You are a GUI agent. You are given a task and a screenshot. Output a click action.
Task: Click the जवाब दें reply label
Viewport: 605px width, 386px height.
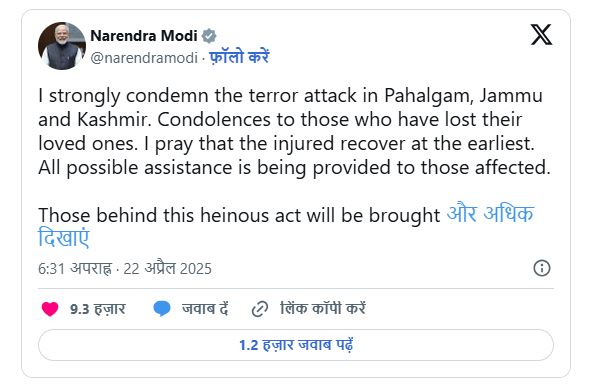pos(205,309)
